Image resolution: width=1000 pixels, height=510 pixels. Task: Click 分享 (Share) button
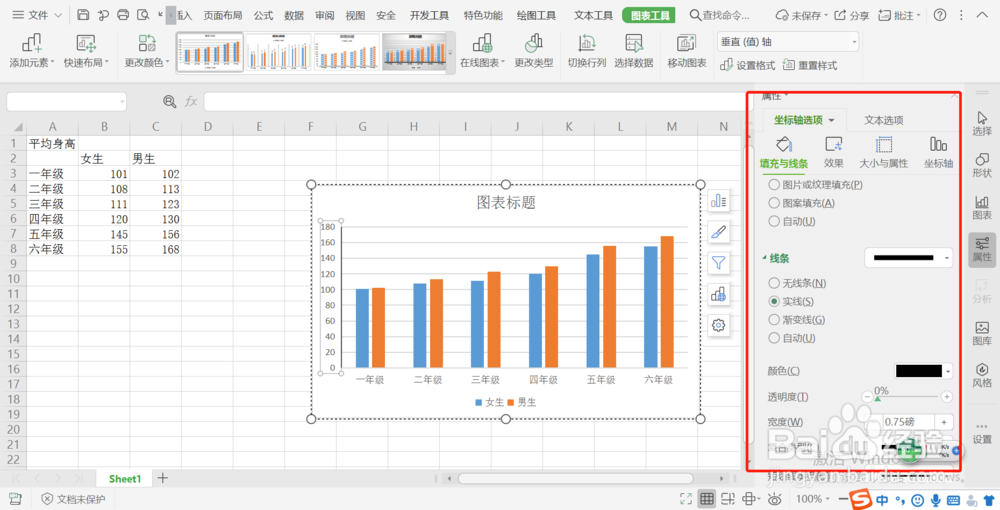[x=851, y=15]
